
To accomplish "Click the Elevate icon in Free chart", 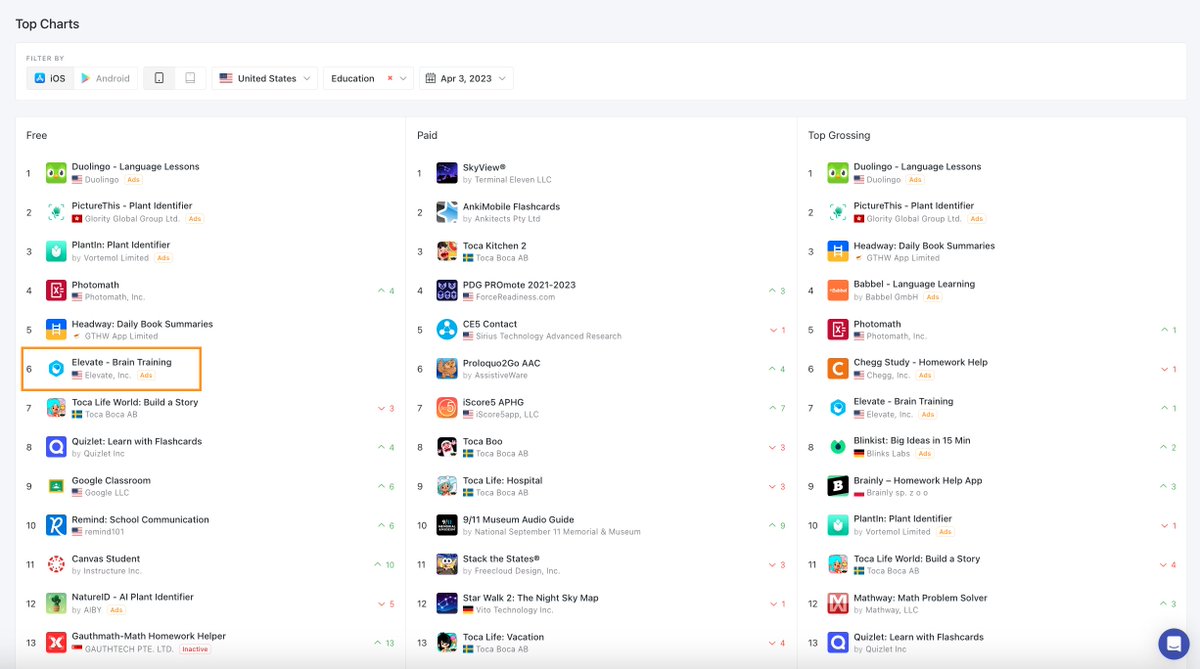I will [x=56, y=369].
